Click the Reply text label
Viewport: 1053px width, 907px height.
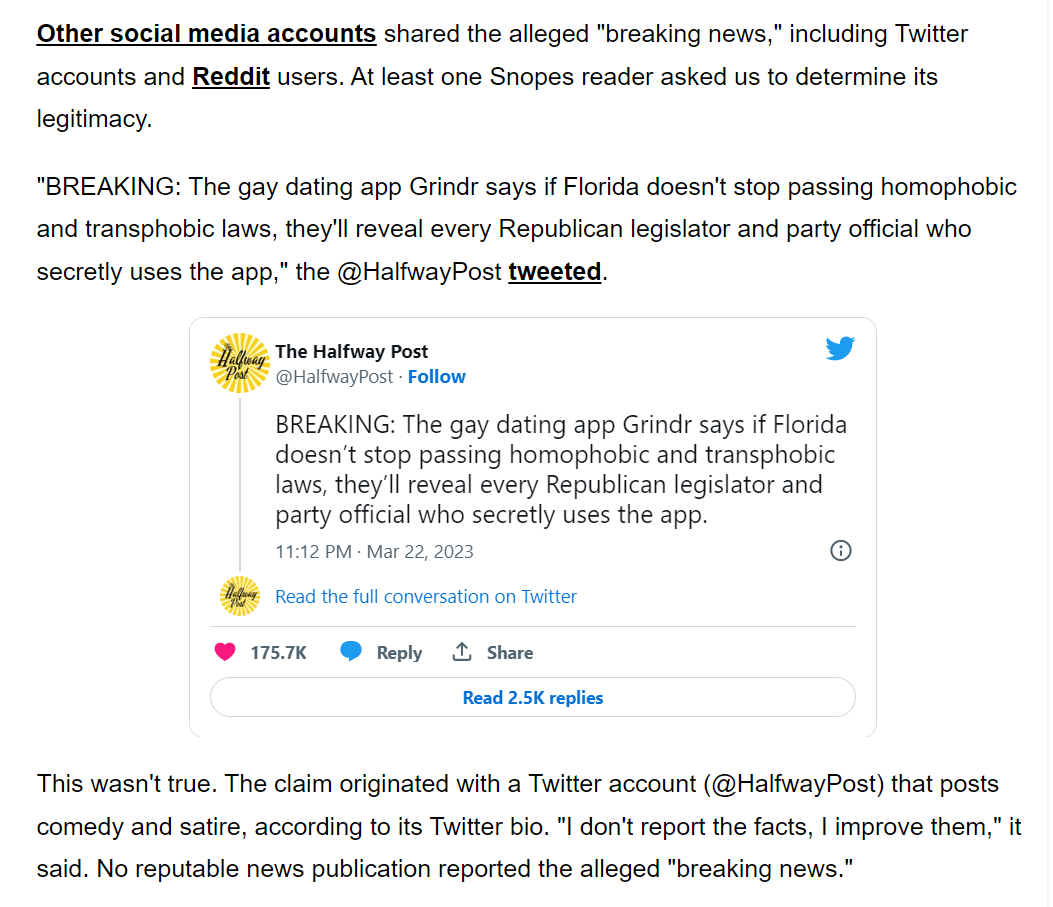tap(399, 653)
